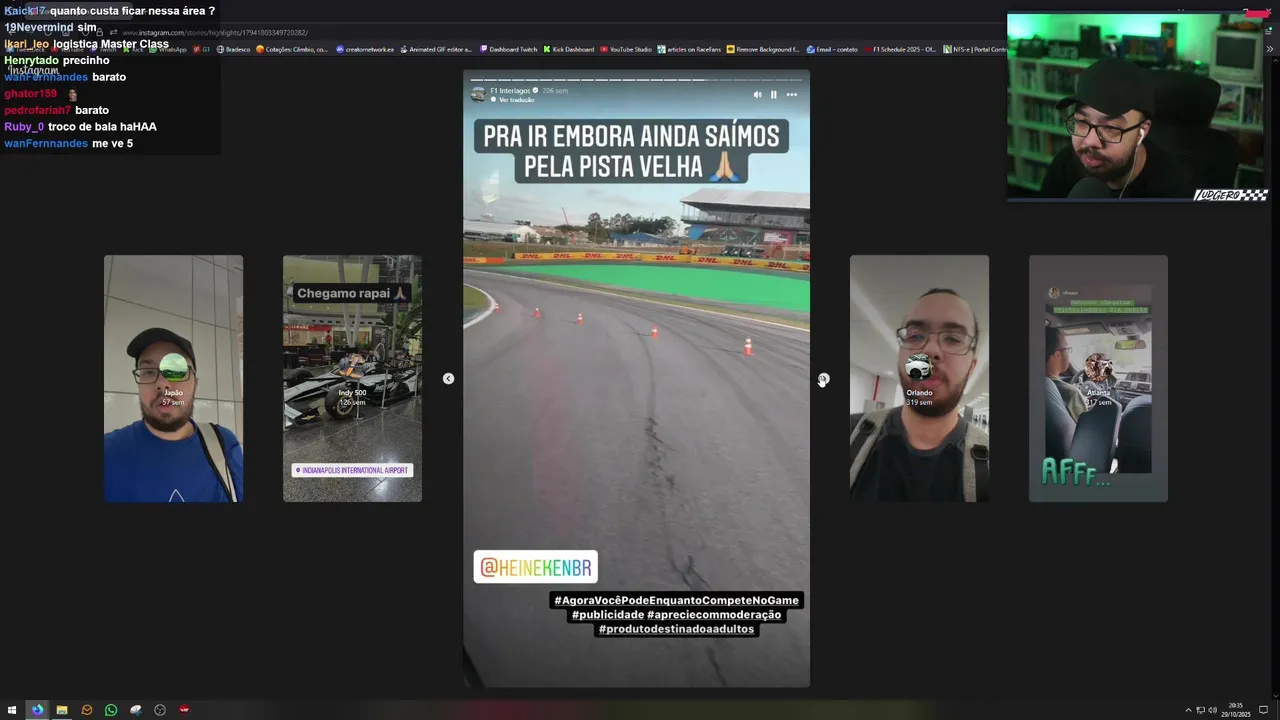
Task: Open WhatsApp from the taskbar
Action: coord(111,710)
